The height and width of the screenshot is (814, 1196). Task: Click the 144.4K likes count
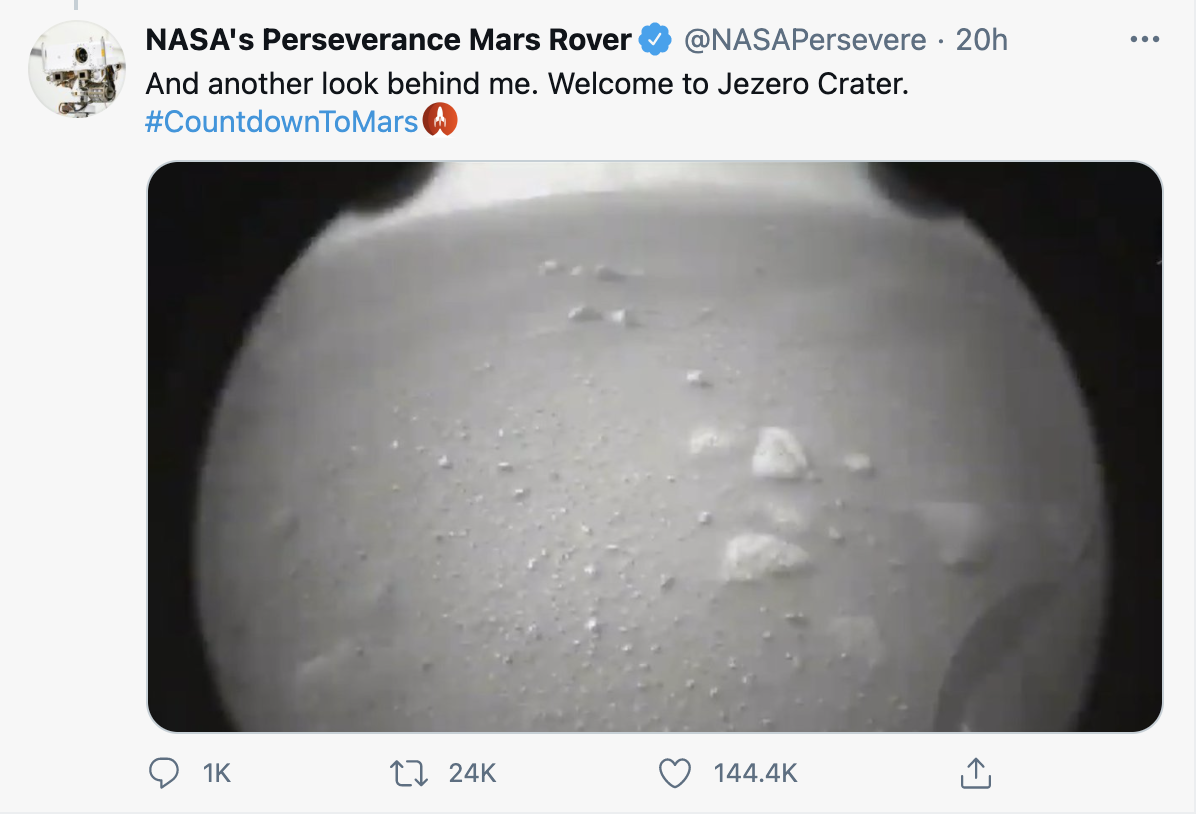pos(755,773)
